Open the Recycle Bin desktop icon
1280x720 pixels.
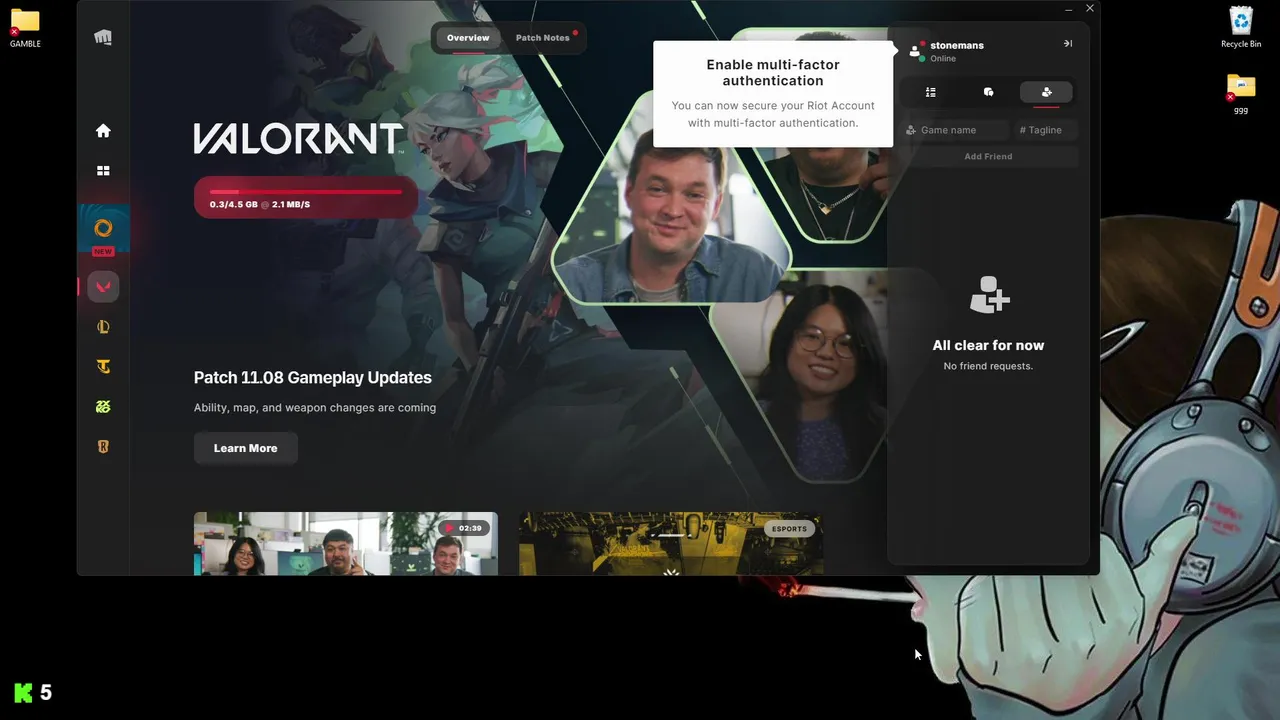pos(1241,27)
